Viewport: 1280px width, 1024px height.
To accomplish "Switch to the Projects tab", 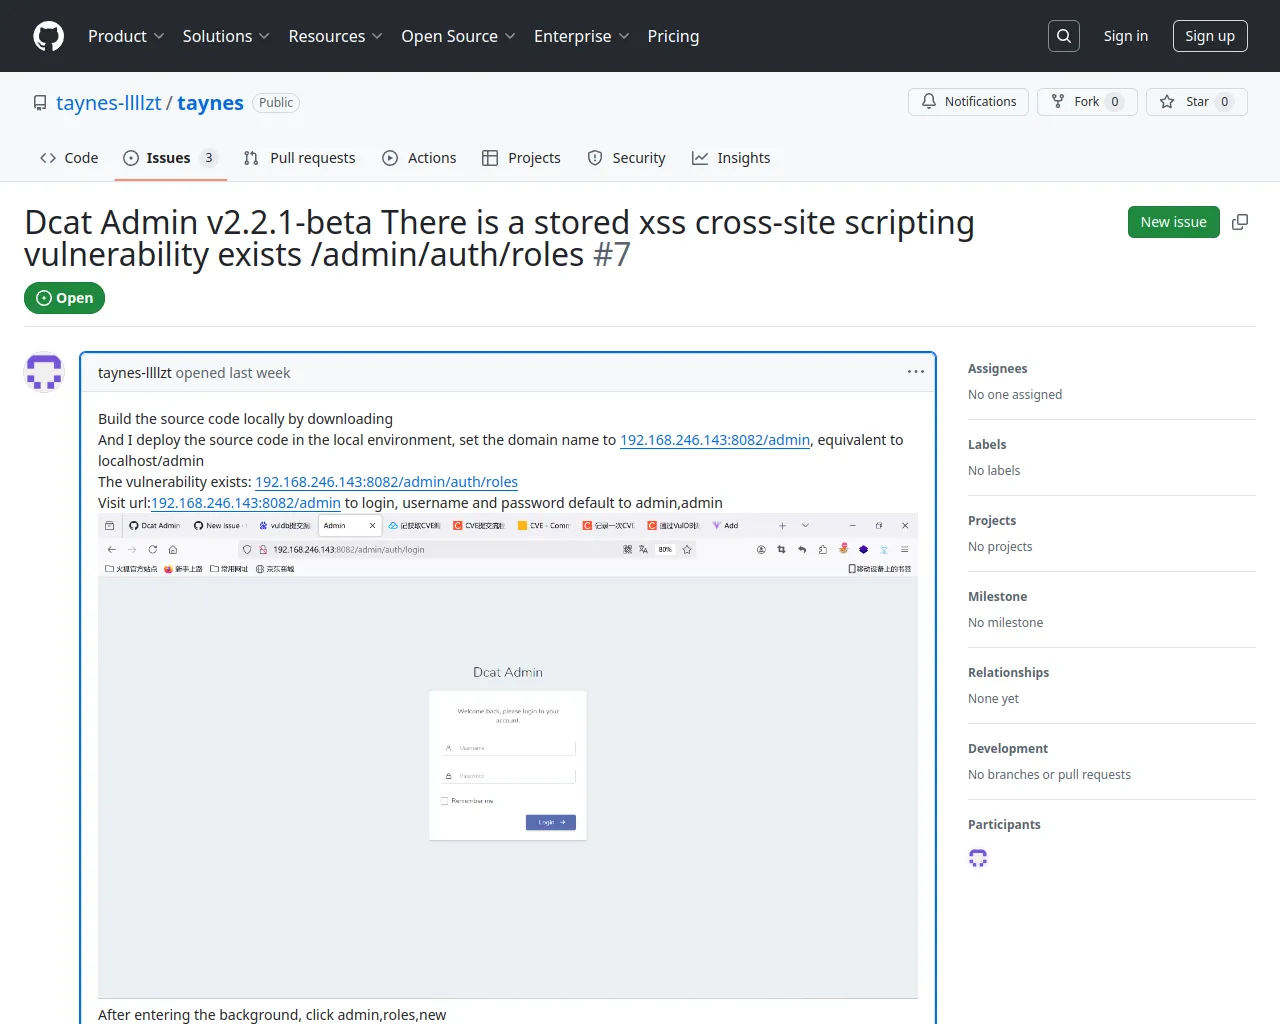I will (521, 158).
